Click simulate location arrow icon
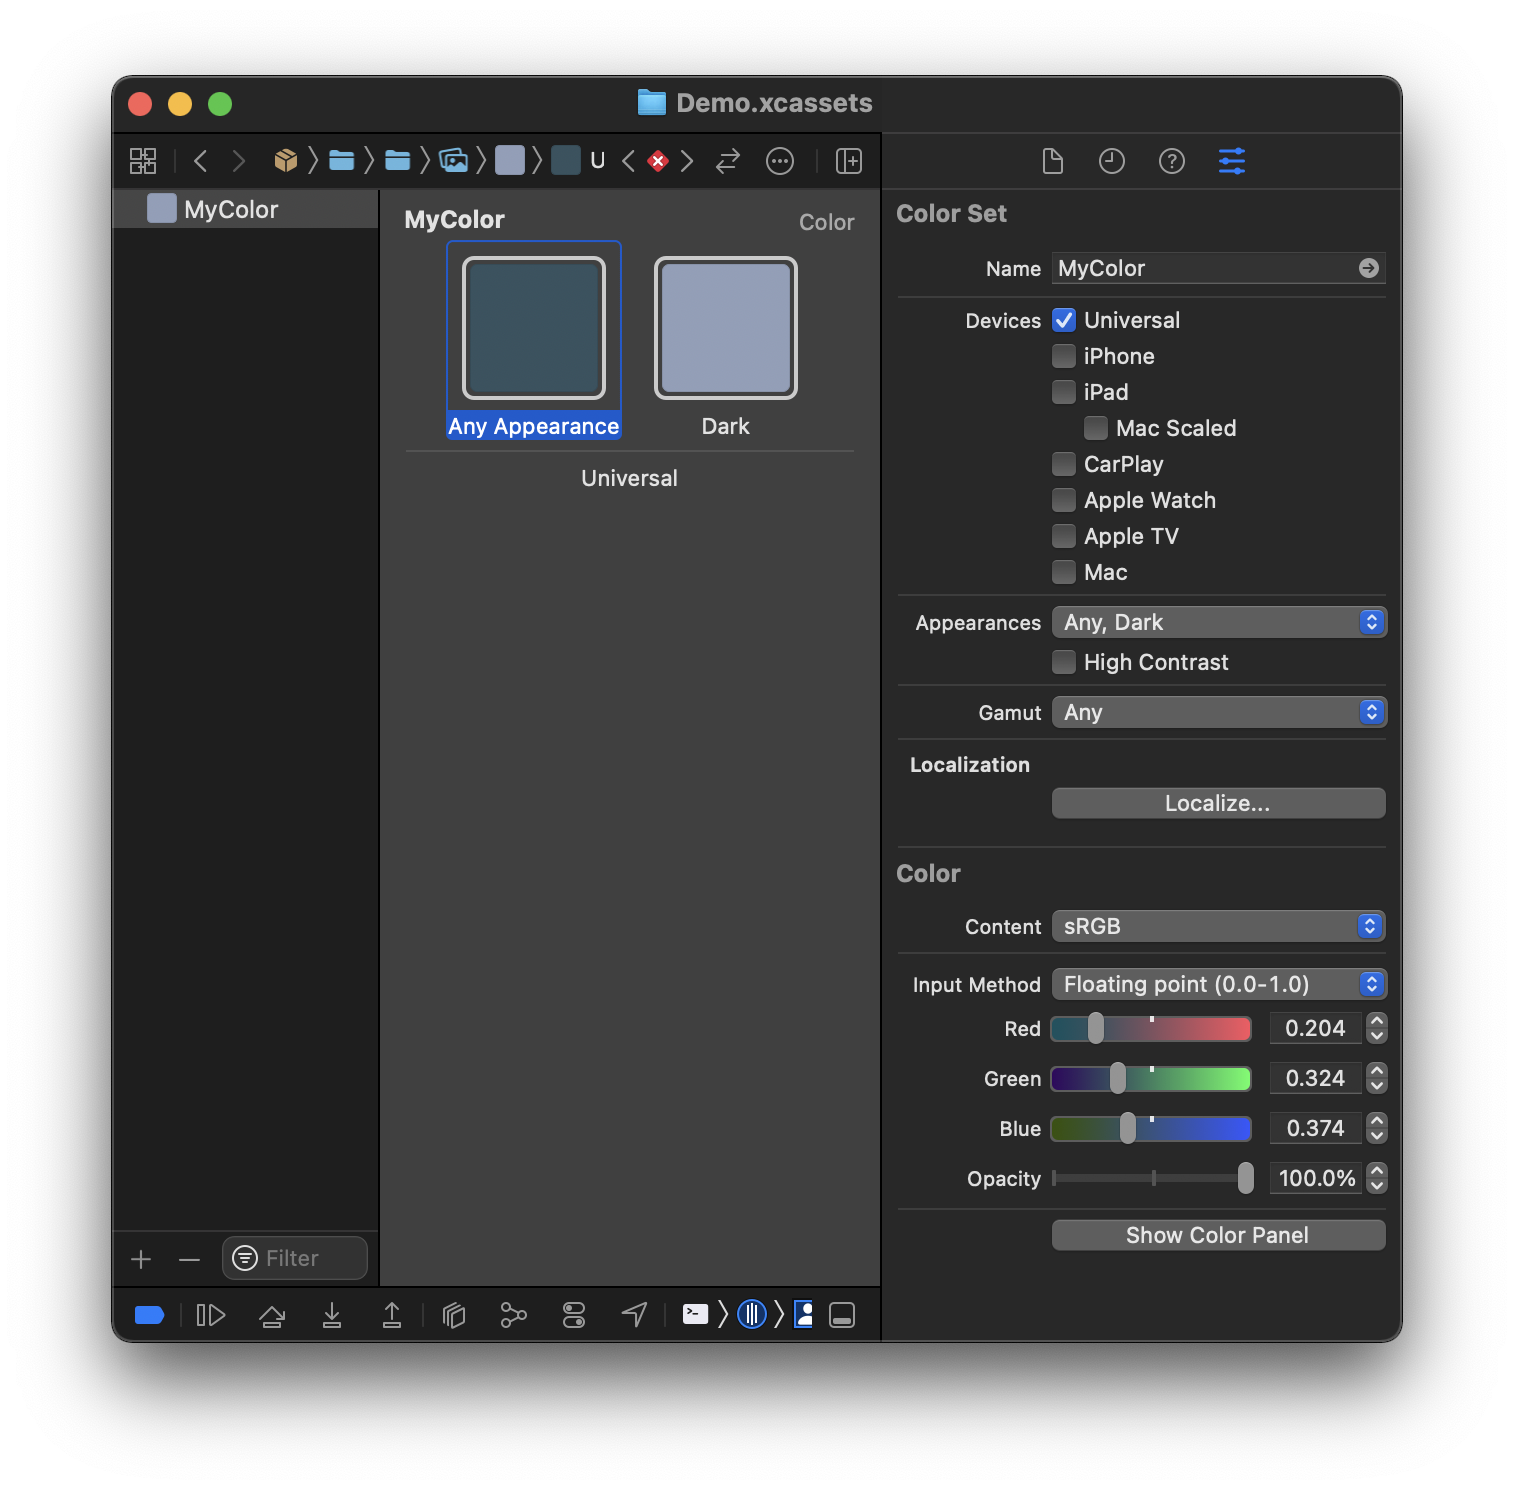 634,1315
